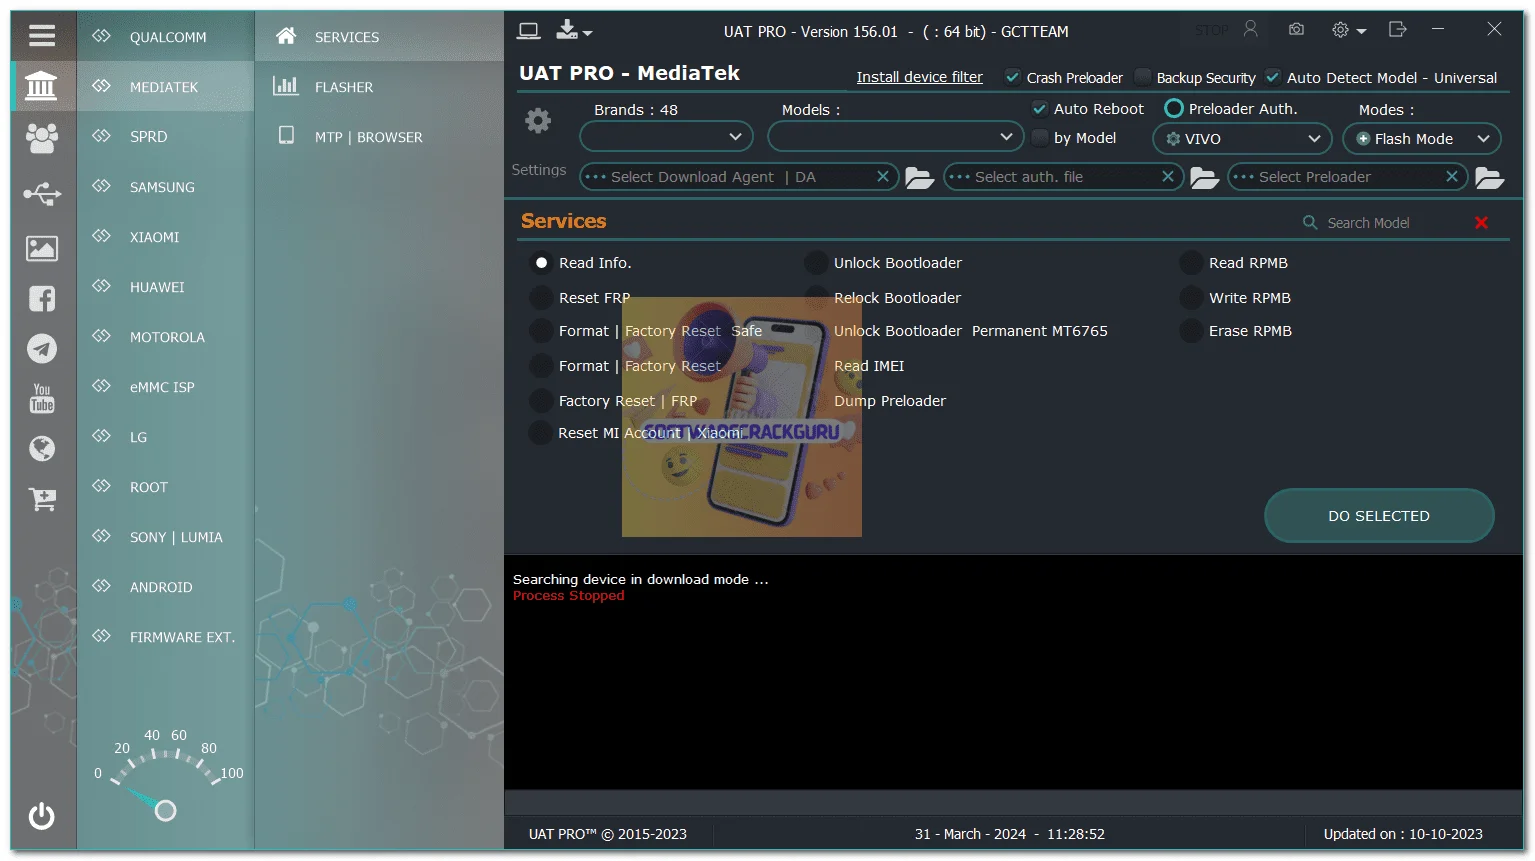This screenshot has width=1535, height=861.
Task: Open title bar settings gear icon
Action: click(1341, 30)
